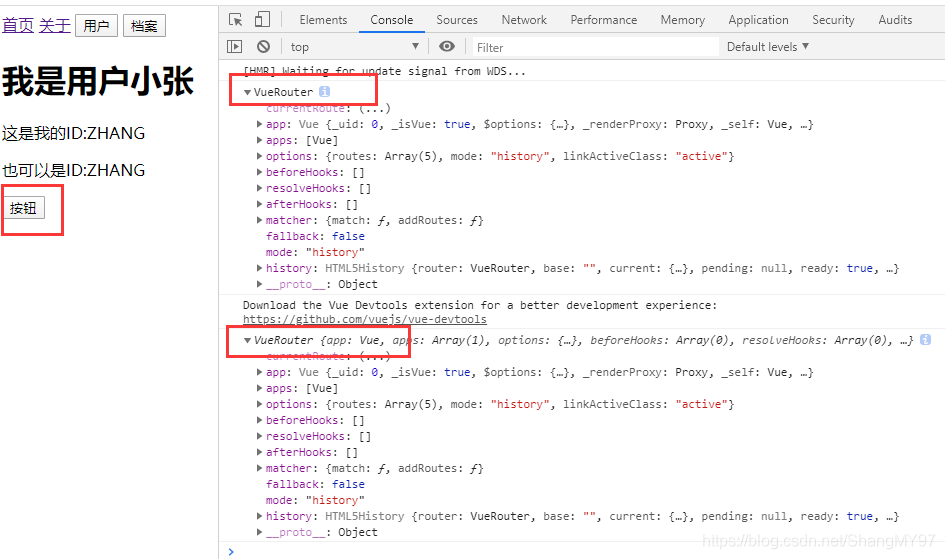
Task: Expand app property in first VueRouter
Action: pos(259,124)
